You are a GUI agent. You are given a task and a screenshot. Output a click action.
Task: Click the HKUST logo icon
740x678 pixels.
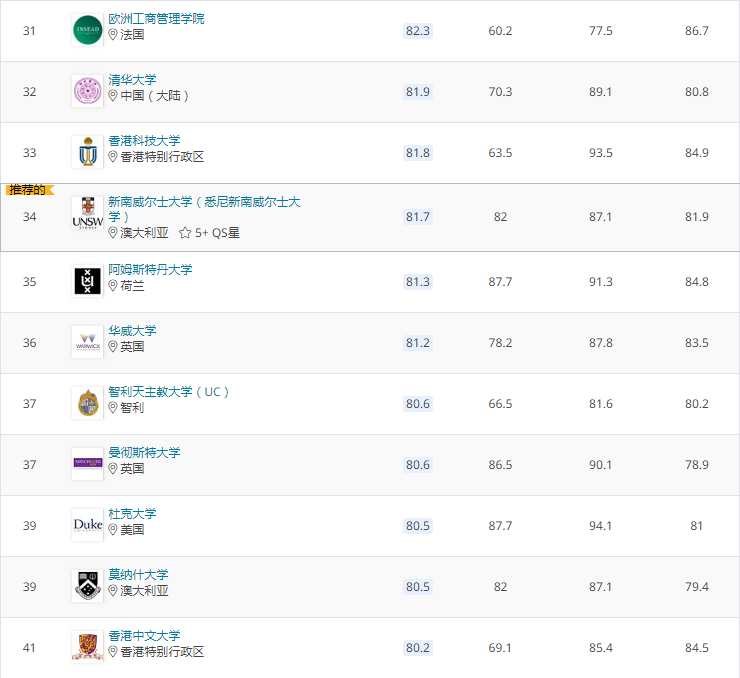(87, 153)
